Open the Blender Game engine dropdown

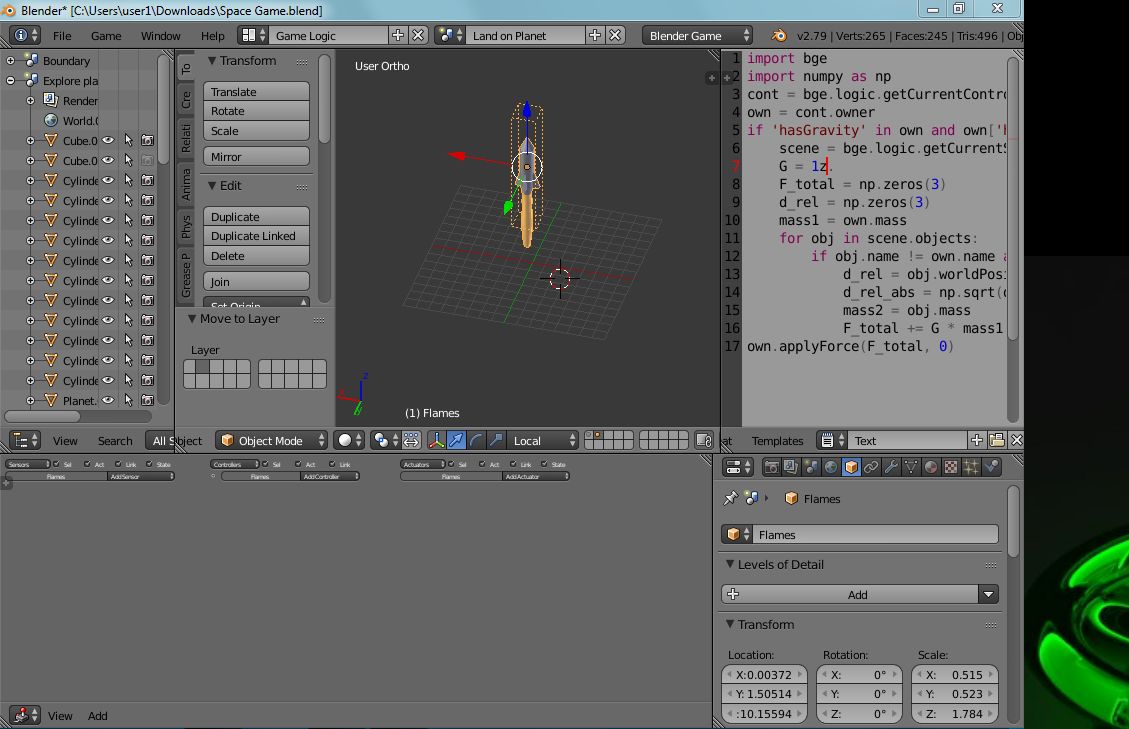[697, 35]
